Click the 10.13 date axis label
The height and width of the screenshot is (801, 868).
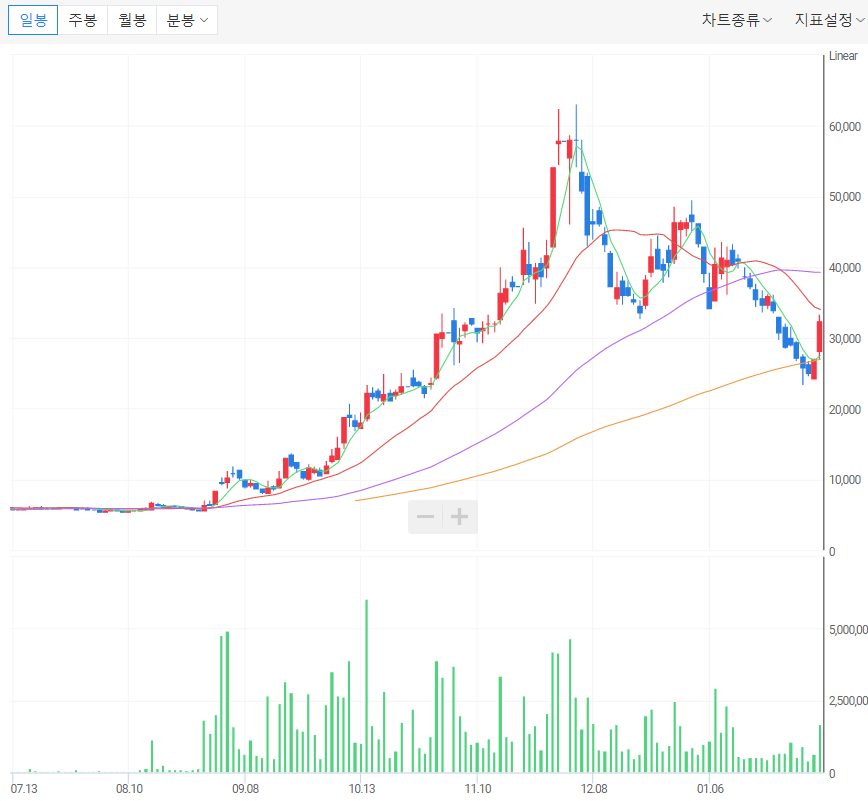[x=361, y=789]
